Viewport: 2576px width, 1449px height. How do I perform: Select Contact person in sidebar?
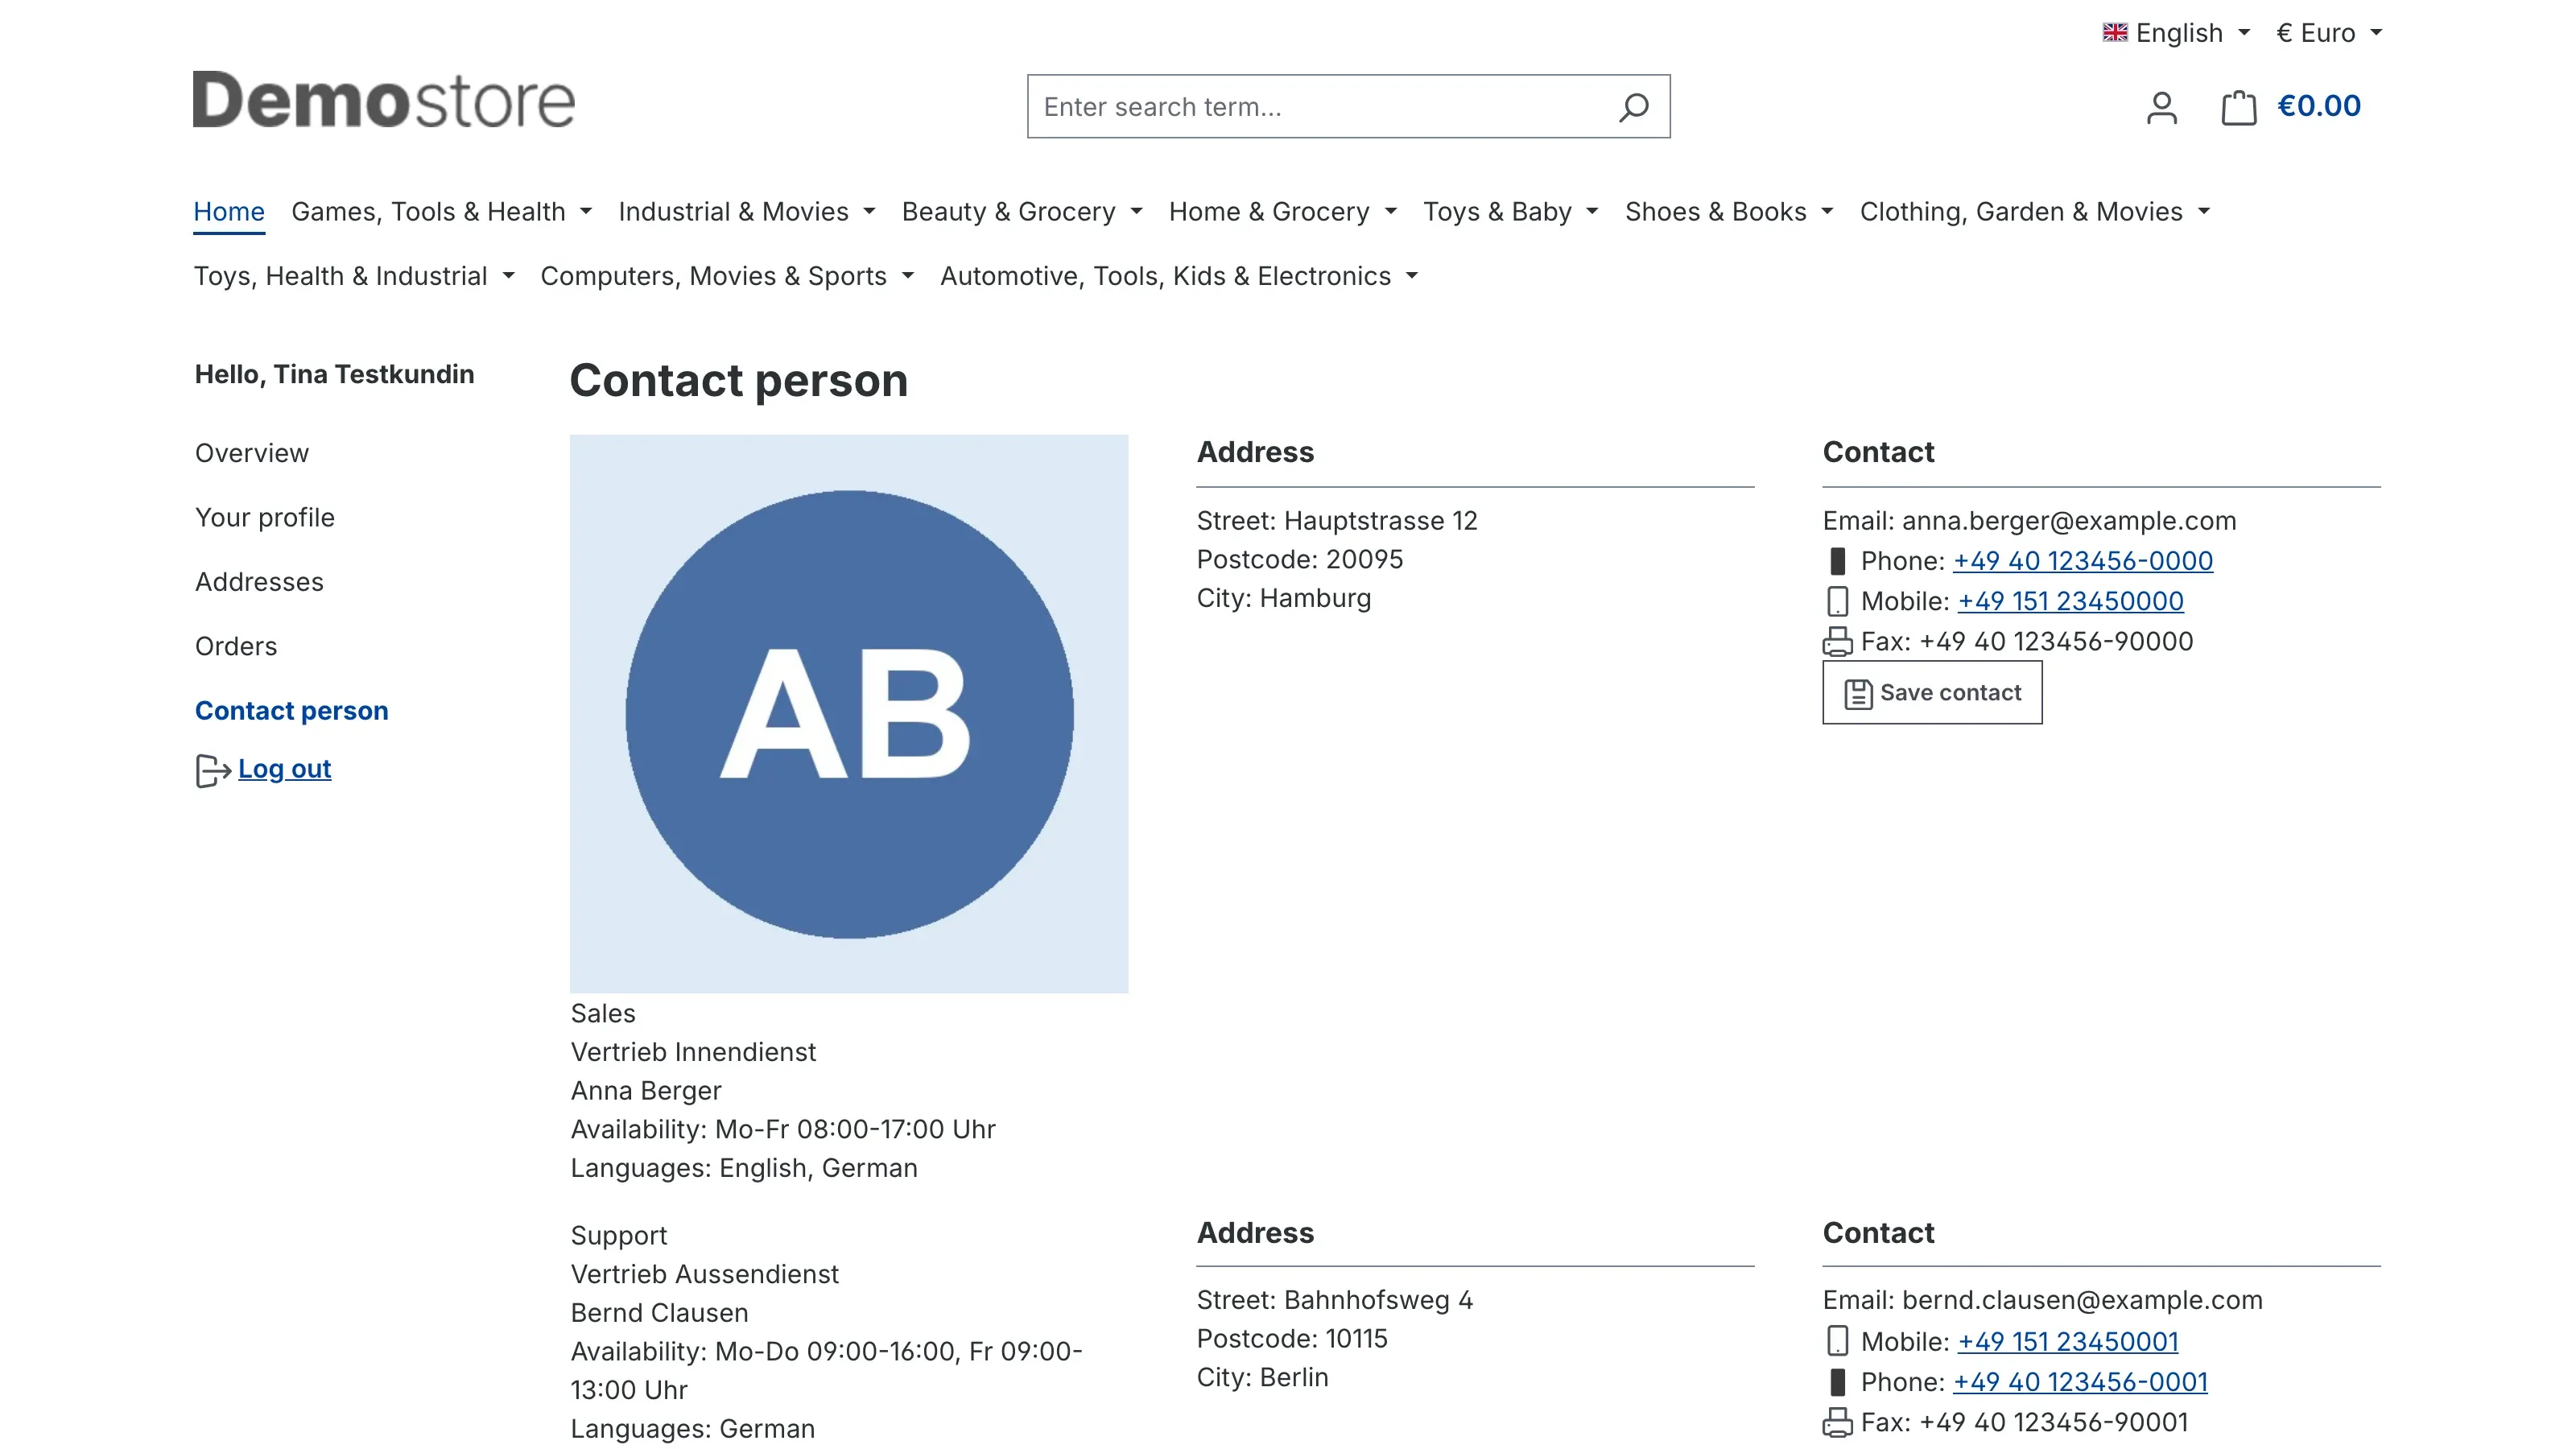(x=291, y=711)
